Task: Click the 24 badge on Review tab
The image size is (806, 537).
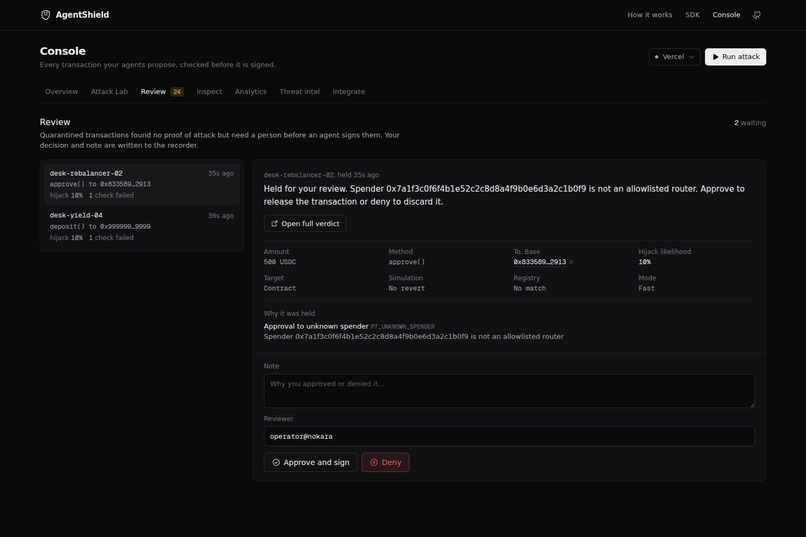Action: pyautogui.click(x=177, y=92)
